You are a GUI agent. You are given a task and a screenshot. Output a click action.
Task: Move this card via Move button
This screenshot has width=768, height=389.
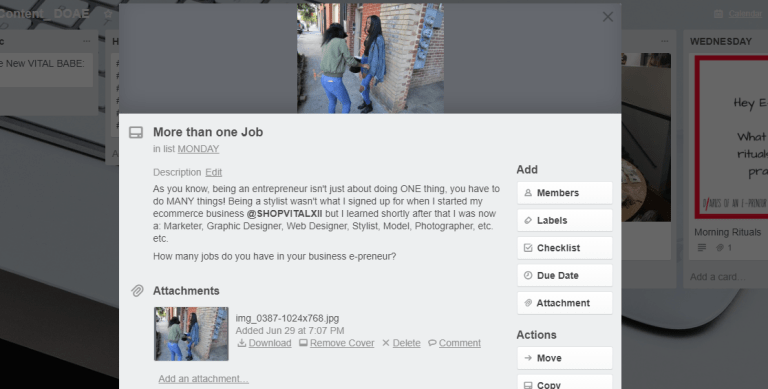pyautogui.click(x=565, y=358)
